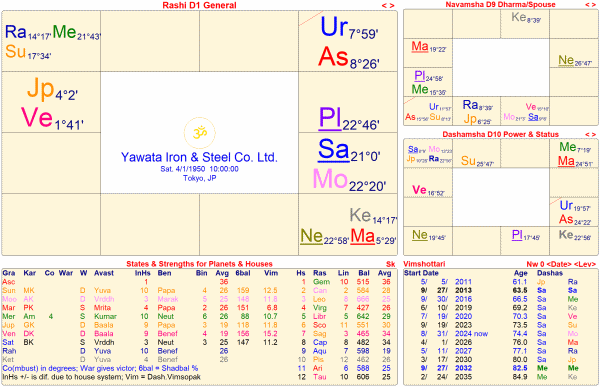Click the Sa Saturn glyph at 21°0'
This screenshot has width=600, height=387.
point(334,149)
